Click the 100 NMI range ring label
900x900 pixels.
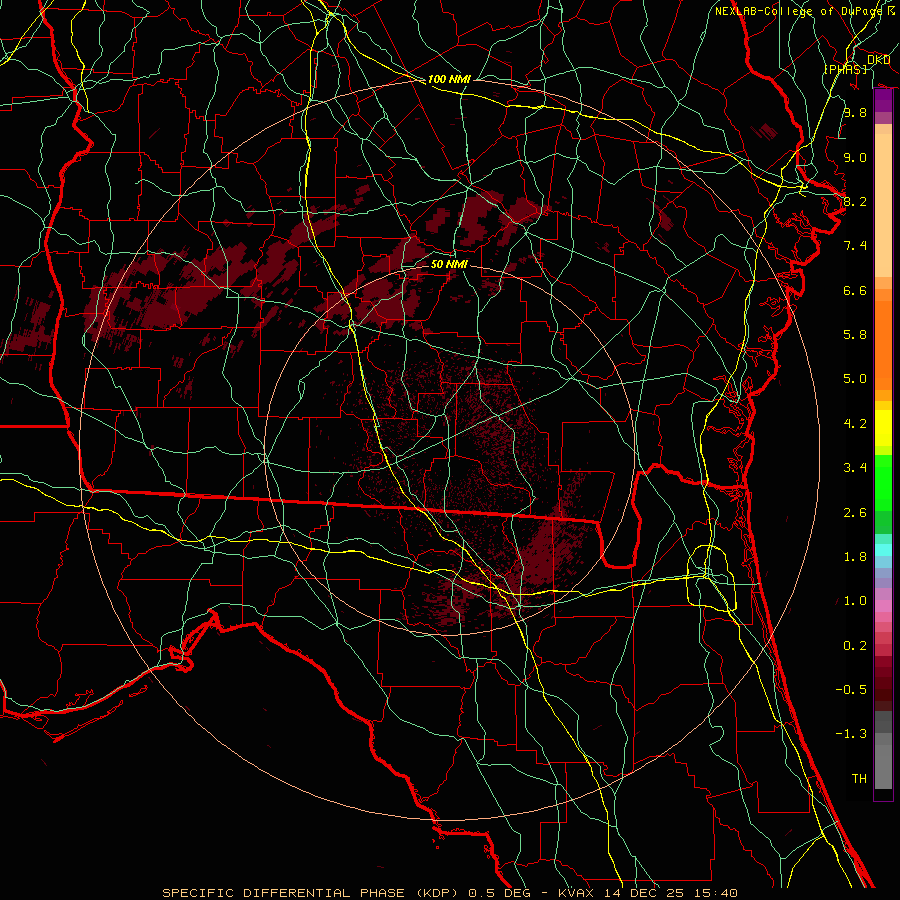click(449, 79)
